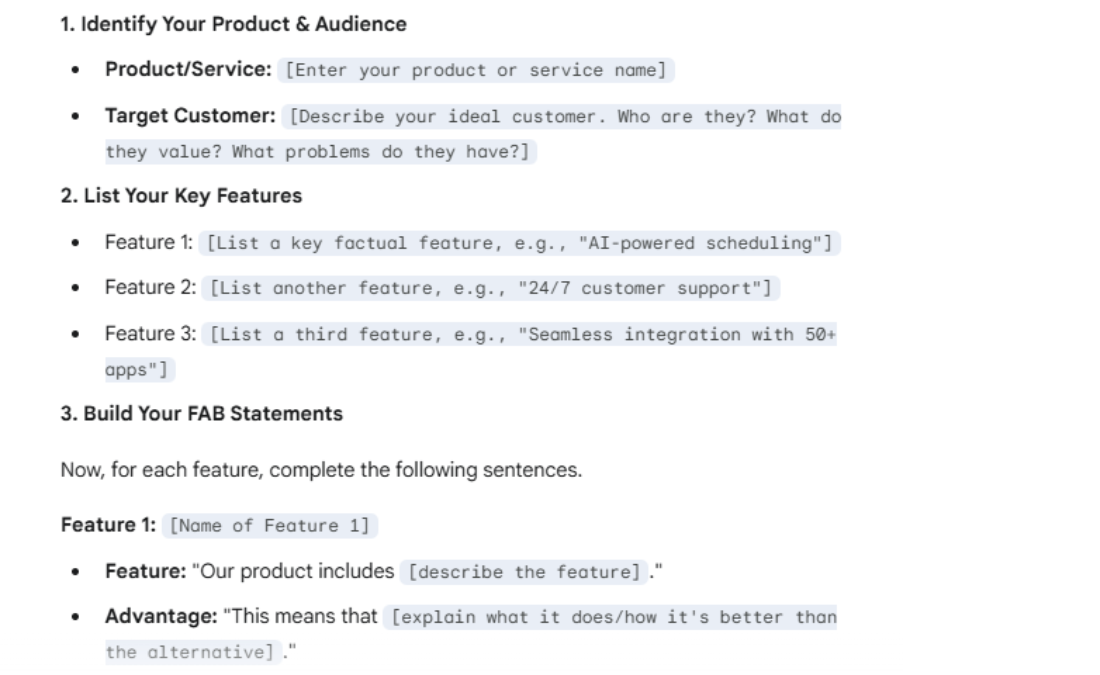Viewport: 1100px width, 675px height.
Task: Click the 'Feature 3:' list label
Action: click(x=148, y=335)
